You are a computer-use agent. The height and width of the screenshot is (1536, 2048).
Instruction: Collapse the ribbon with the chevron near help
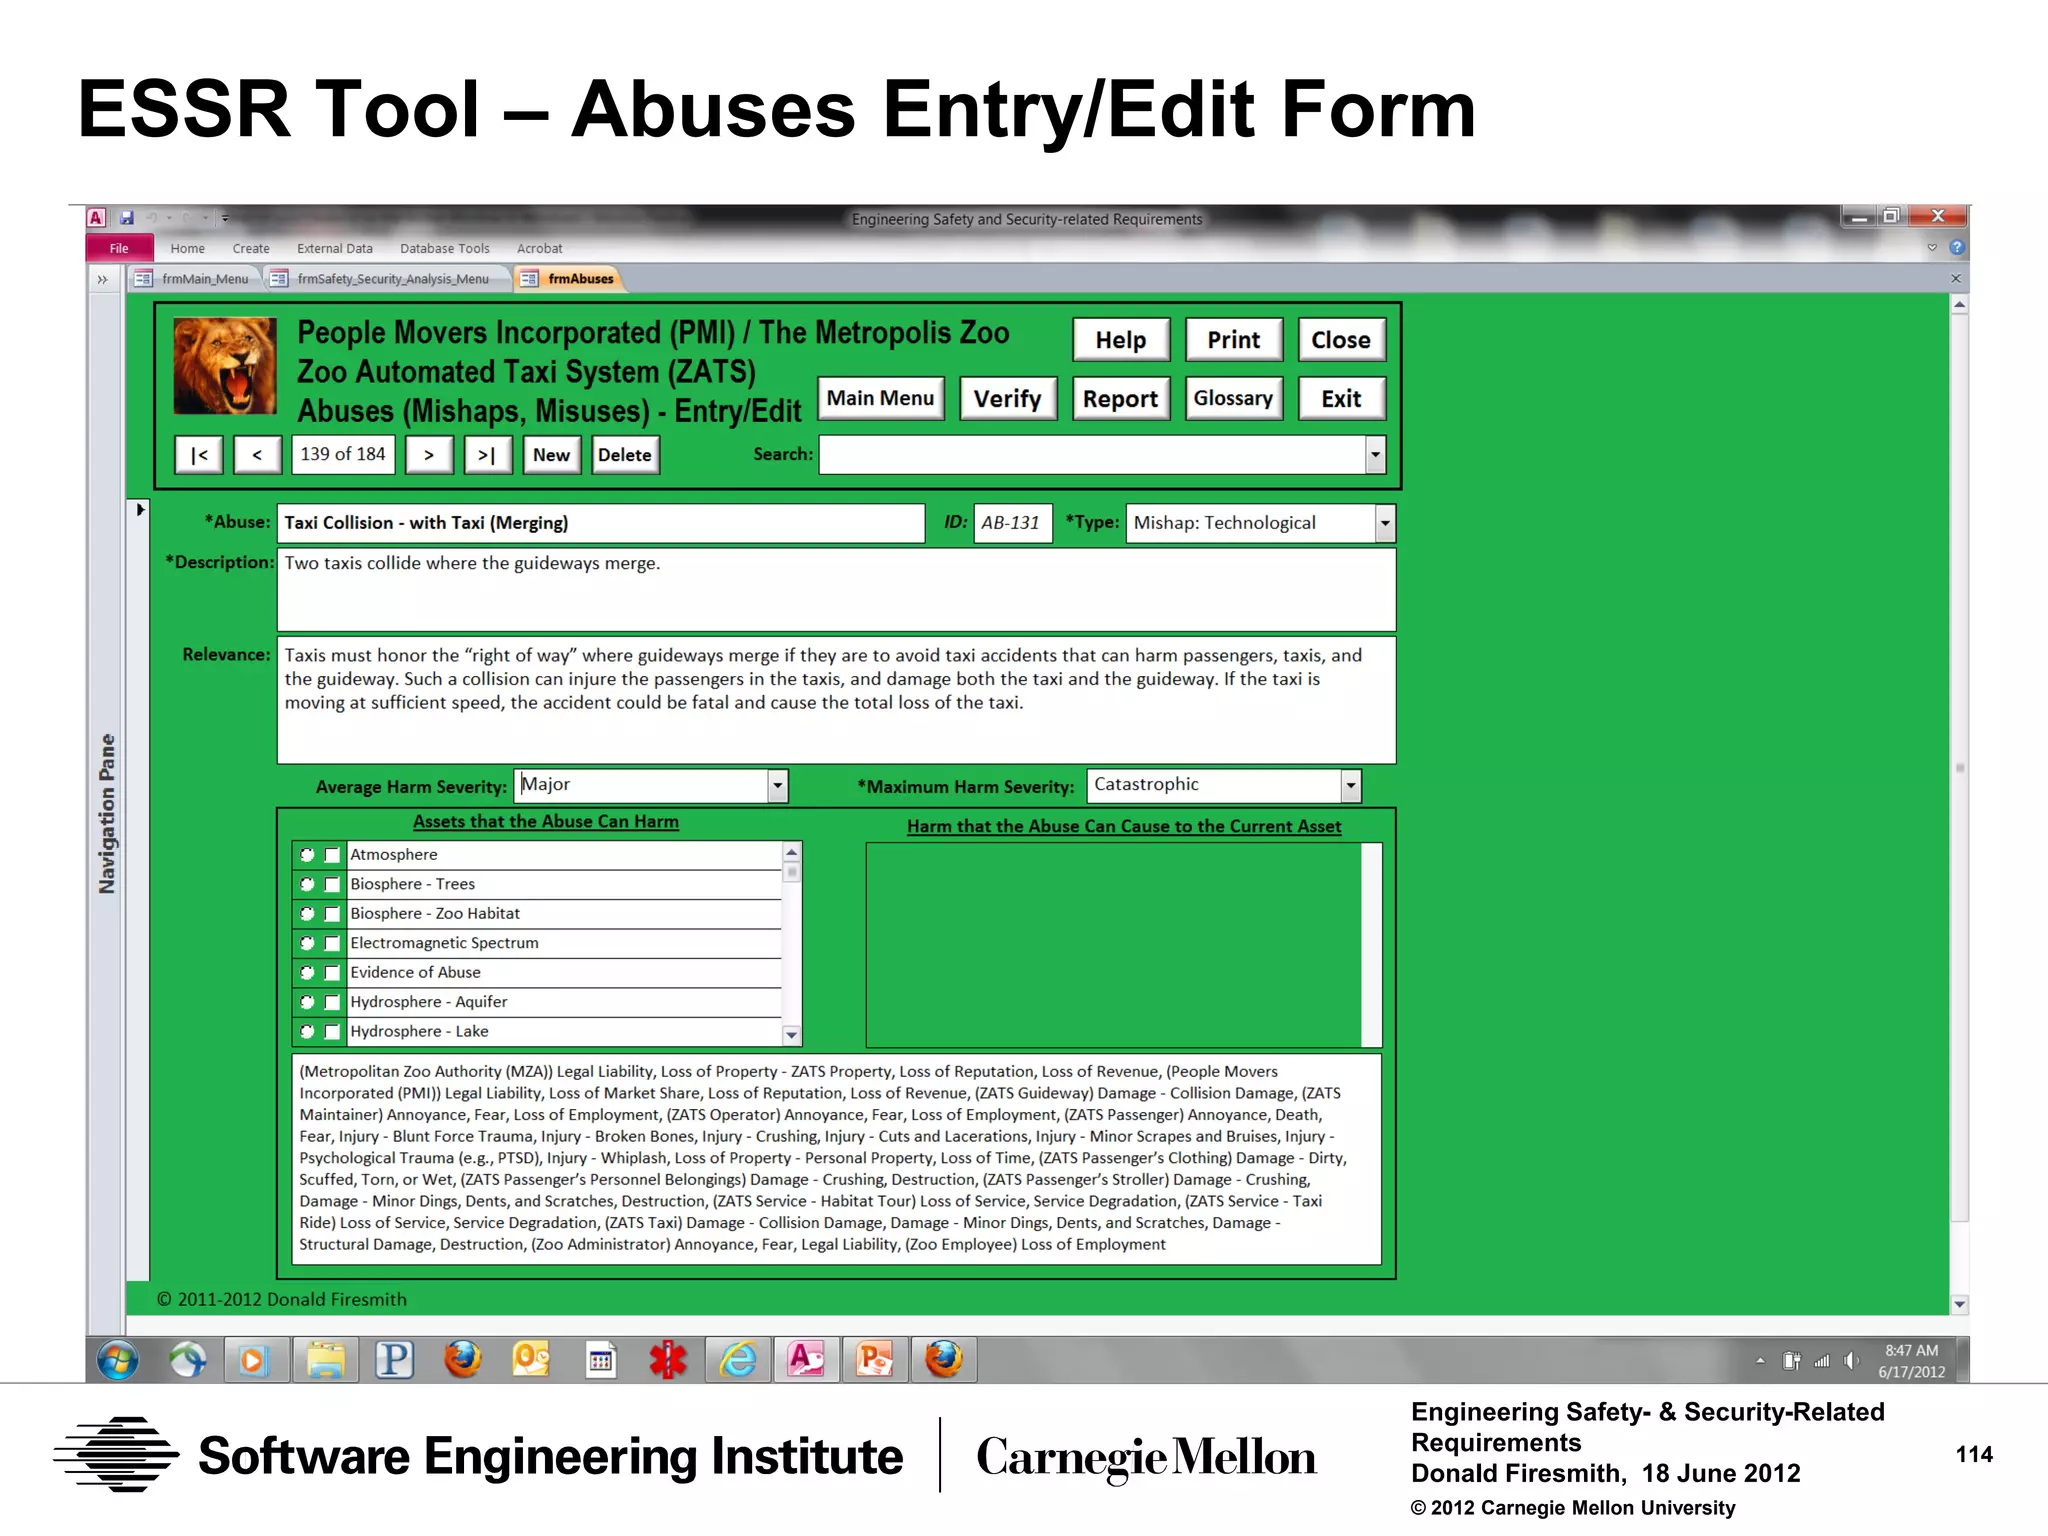(x=1932, y=247)
